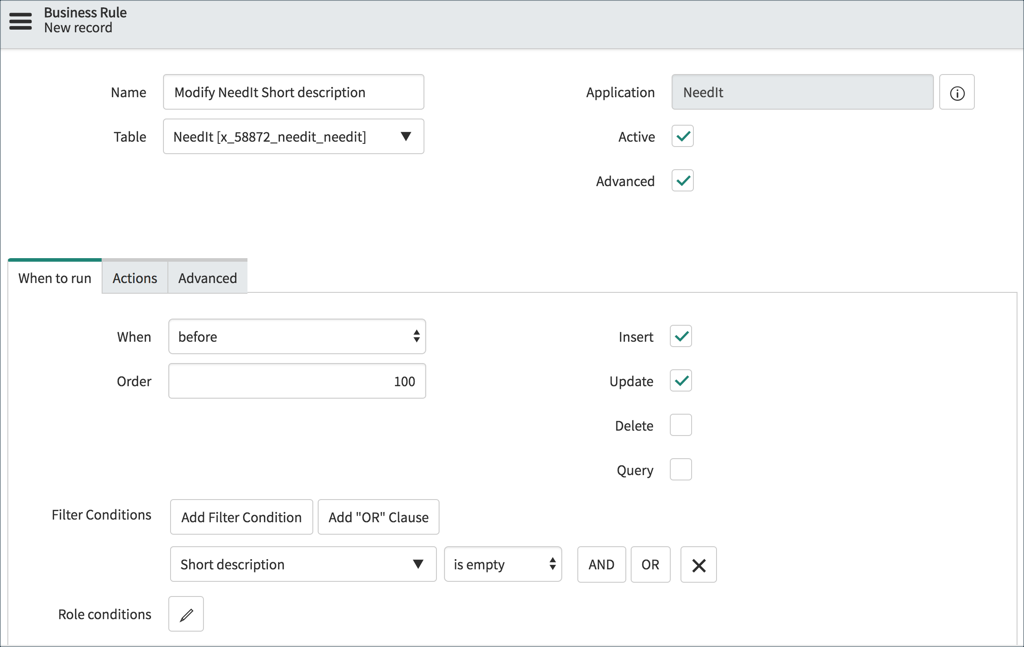Image resolution: width=1024 pixels, height=647 pixels.
Task: Remove the filter condition using X icon
Action: [697, 564]
